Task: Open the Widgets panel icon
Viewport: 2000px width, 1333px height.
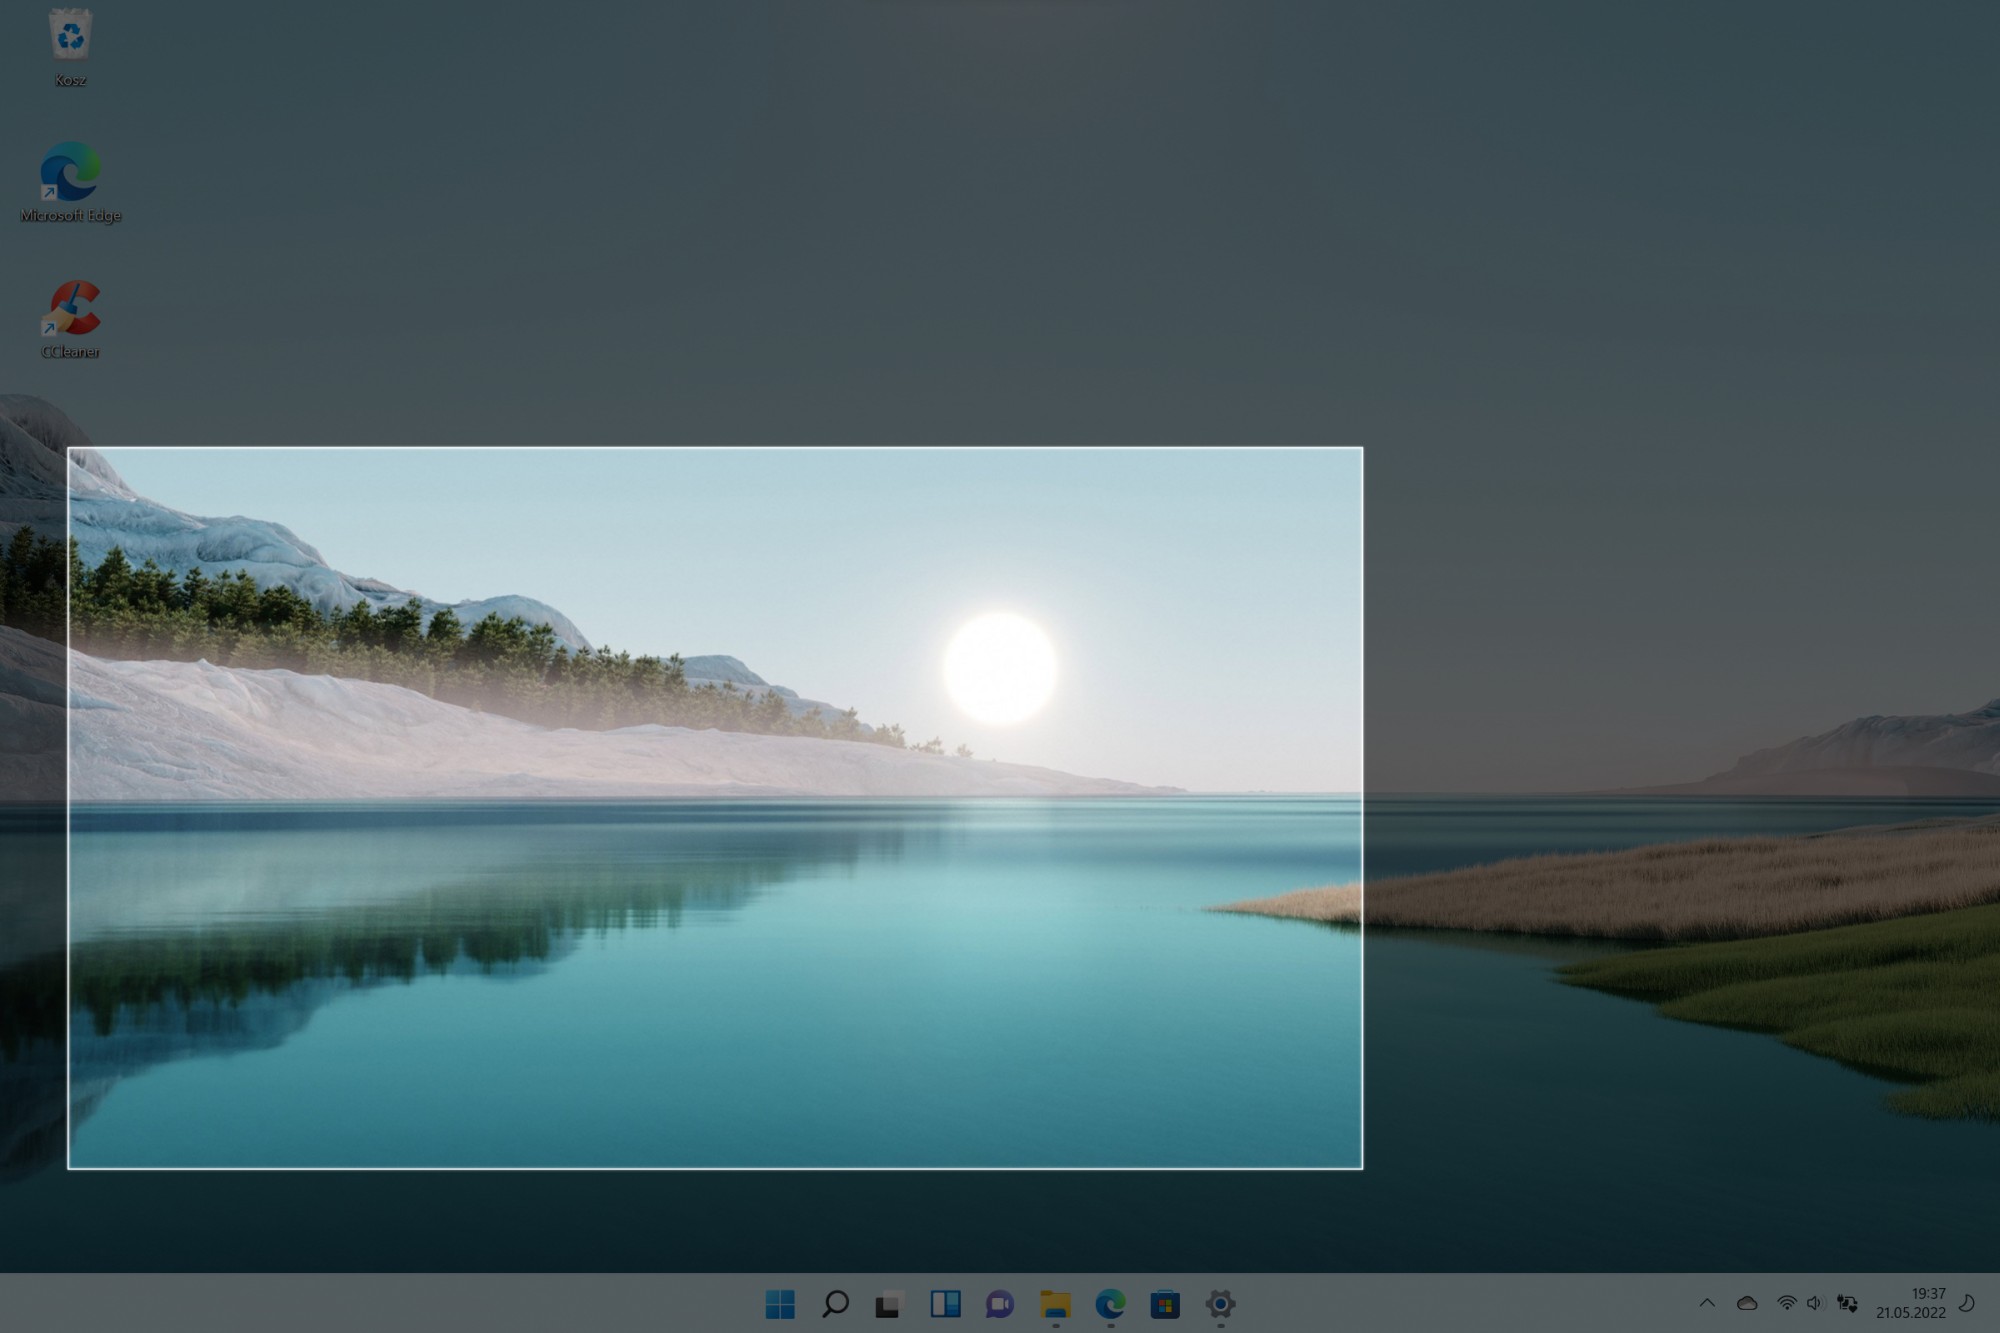Action: click(945, 1304)
